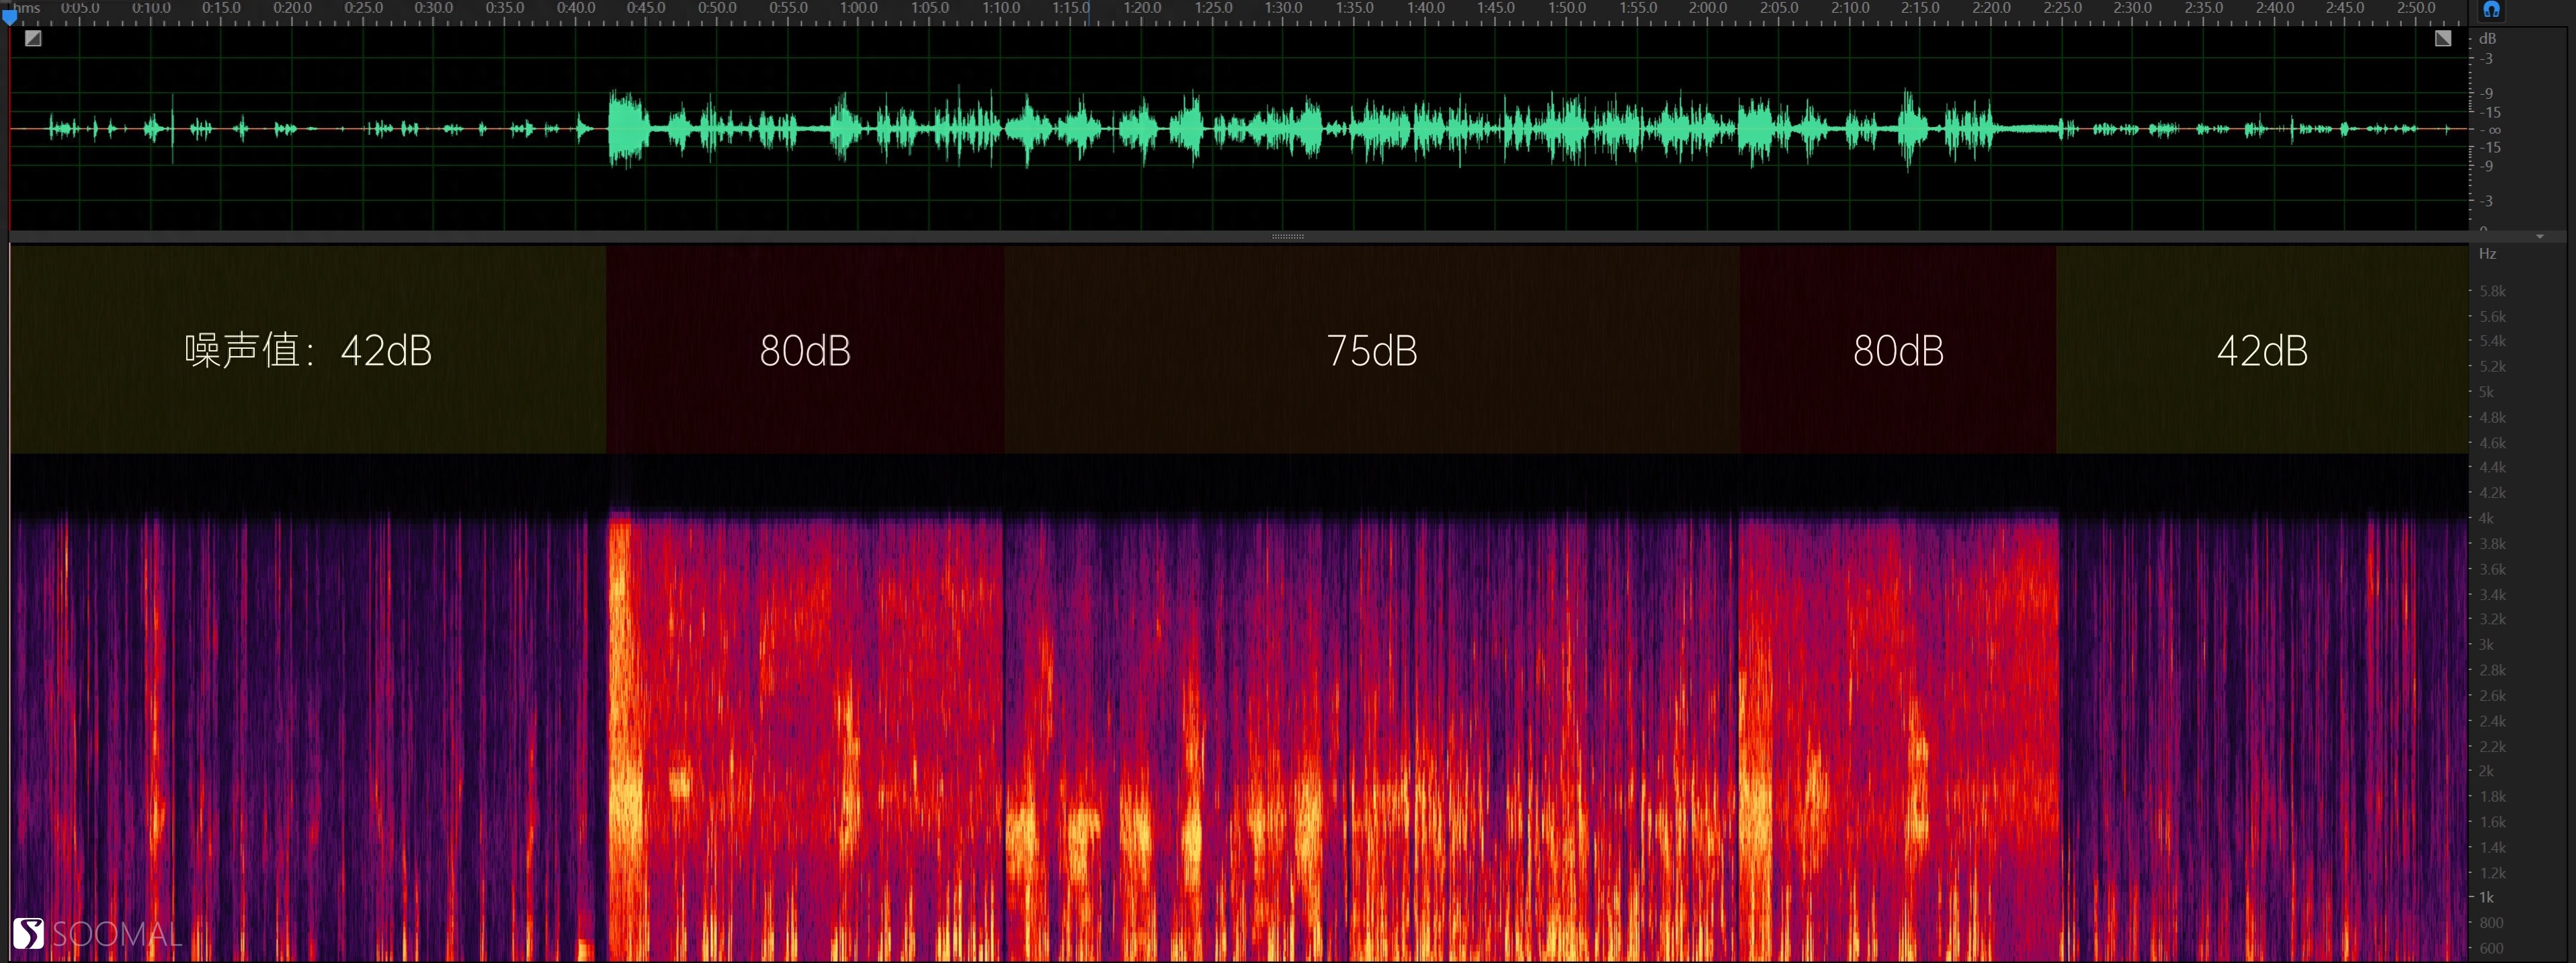This screenshot has height=963, width=2576.
Task: Click the first 80dB noise region label
Action: tap(804, 351)
